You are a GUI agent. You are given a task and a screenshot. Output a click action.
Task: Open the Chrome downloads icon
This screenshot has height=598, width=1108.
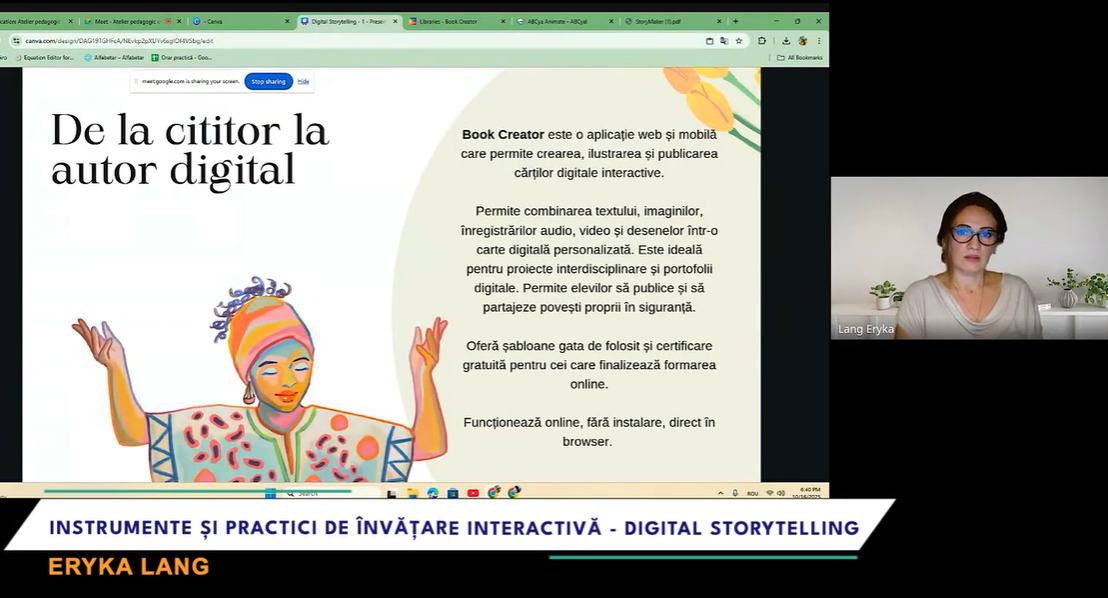click(x=786, y=41)
